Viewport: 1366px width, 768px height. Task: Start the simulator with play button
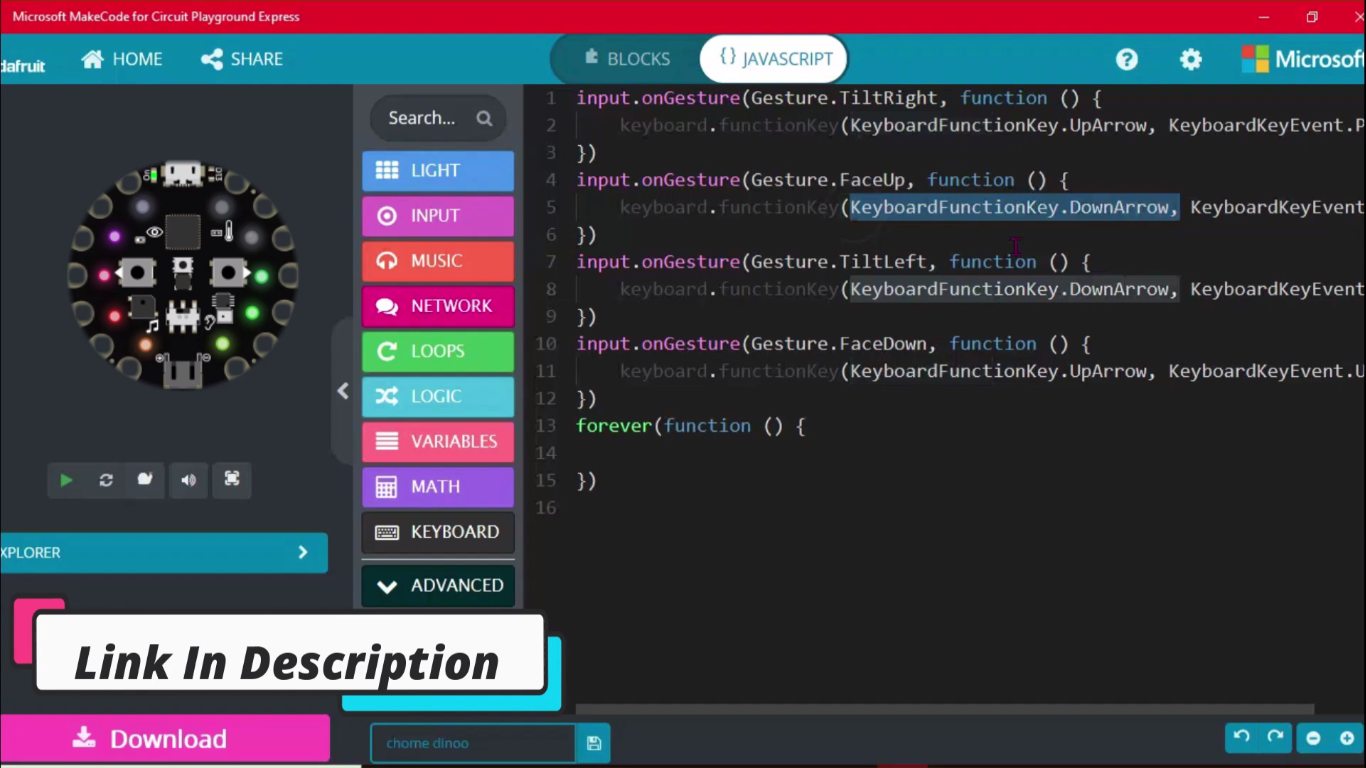[x=66, y=480]
